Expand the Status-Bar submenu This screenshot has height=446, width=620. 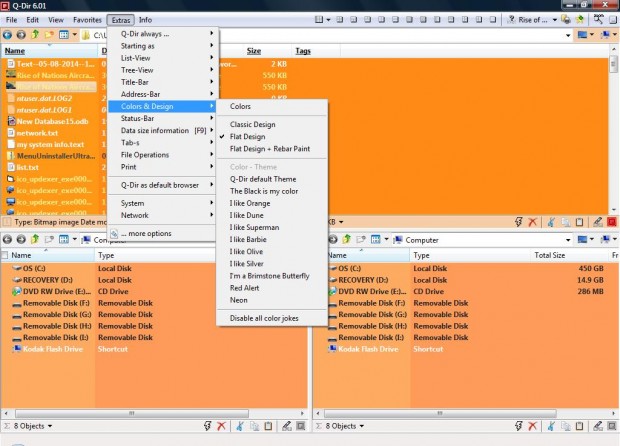pos(162,118)
